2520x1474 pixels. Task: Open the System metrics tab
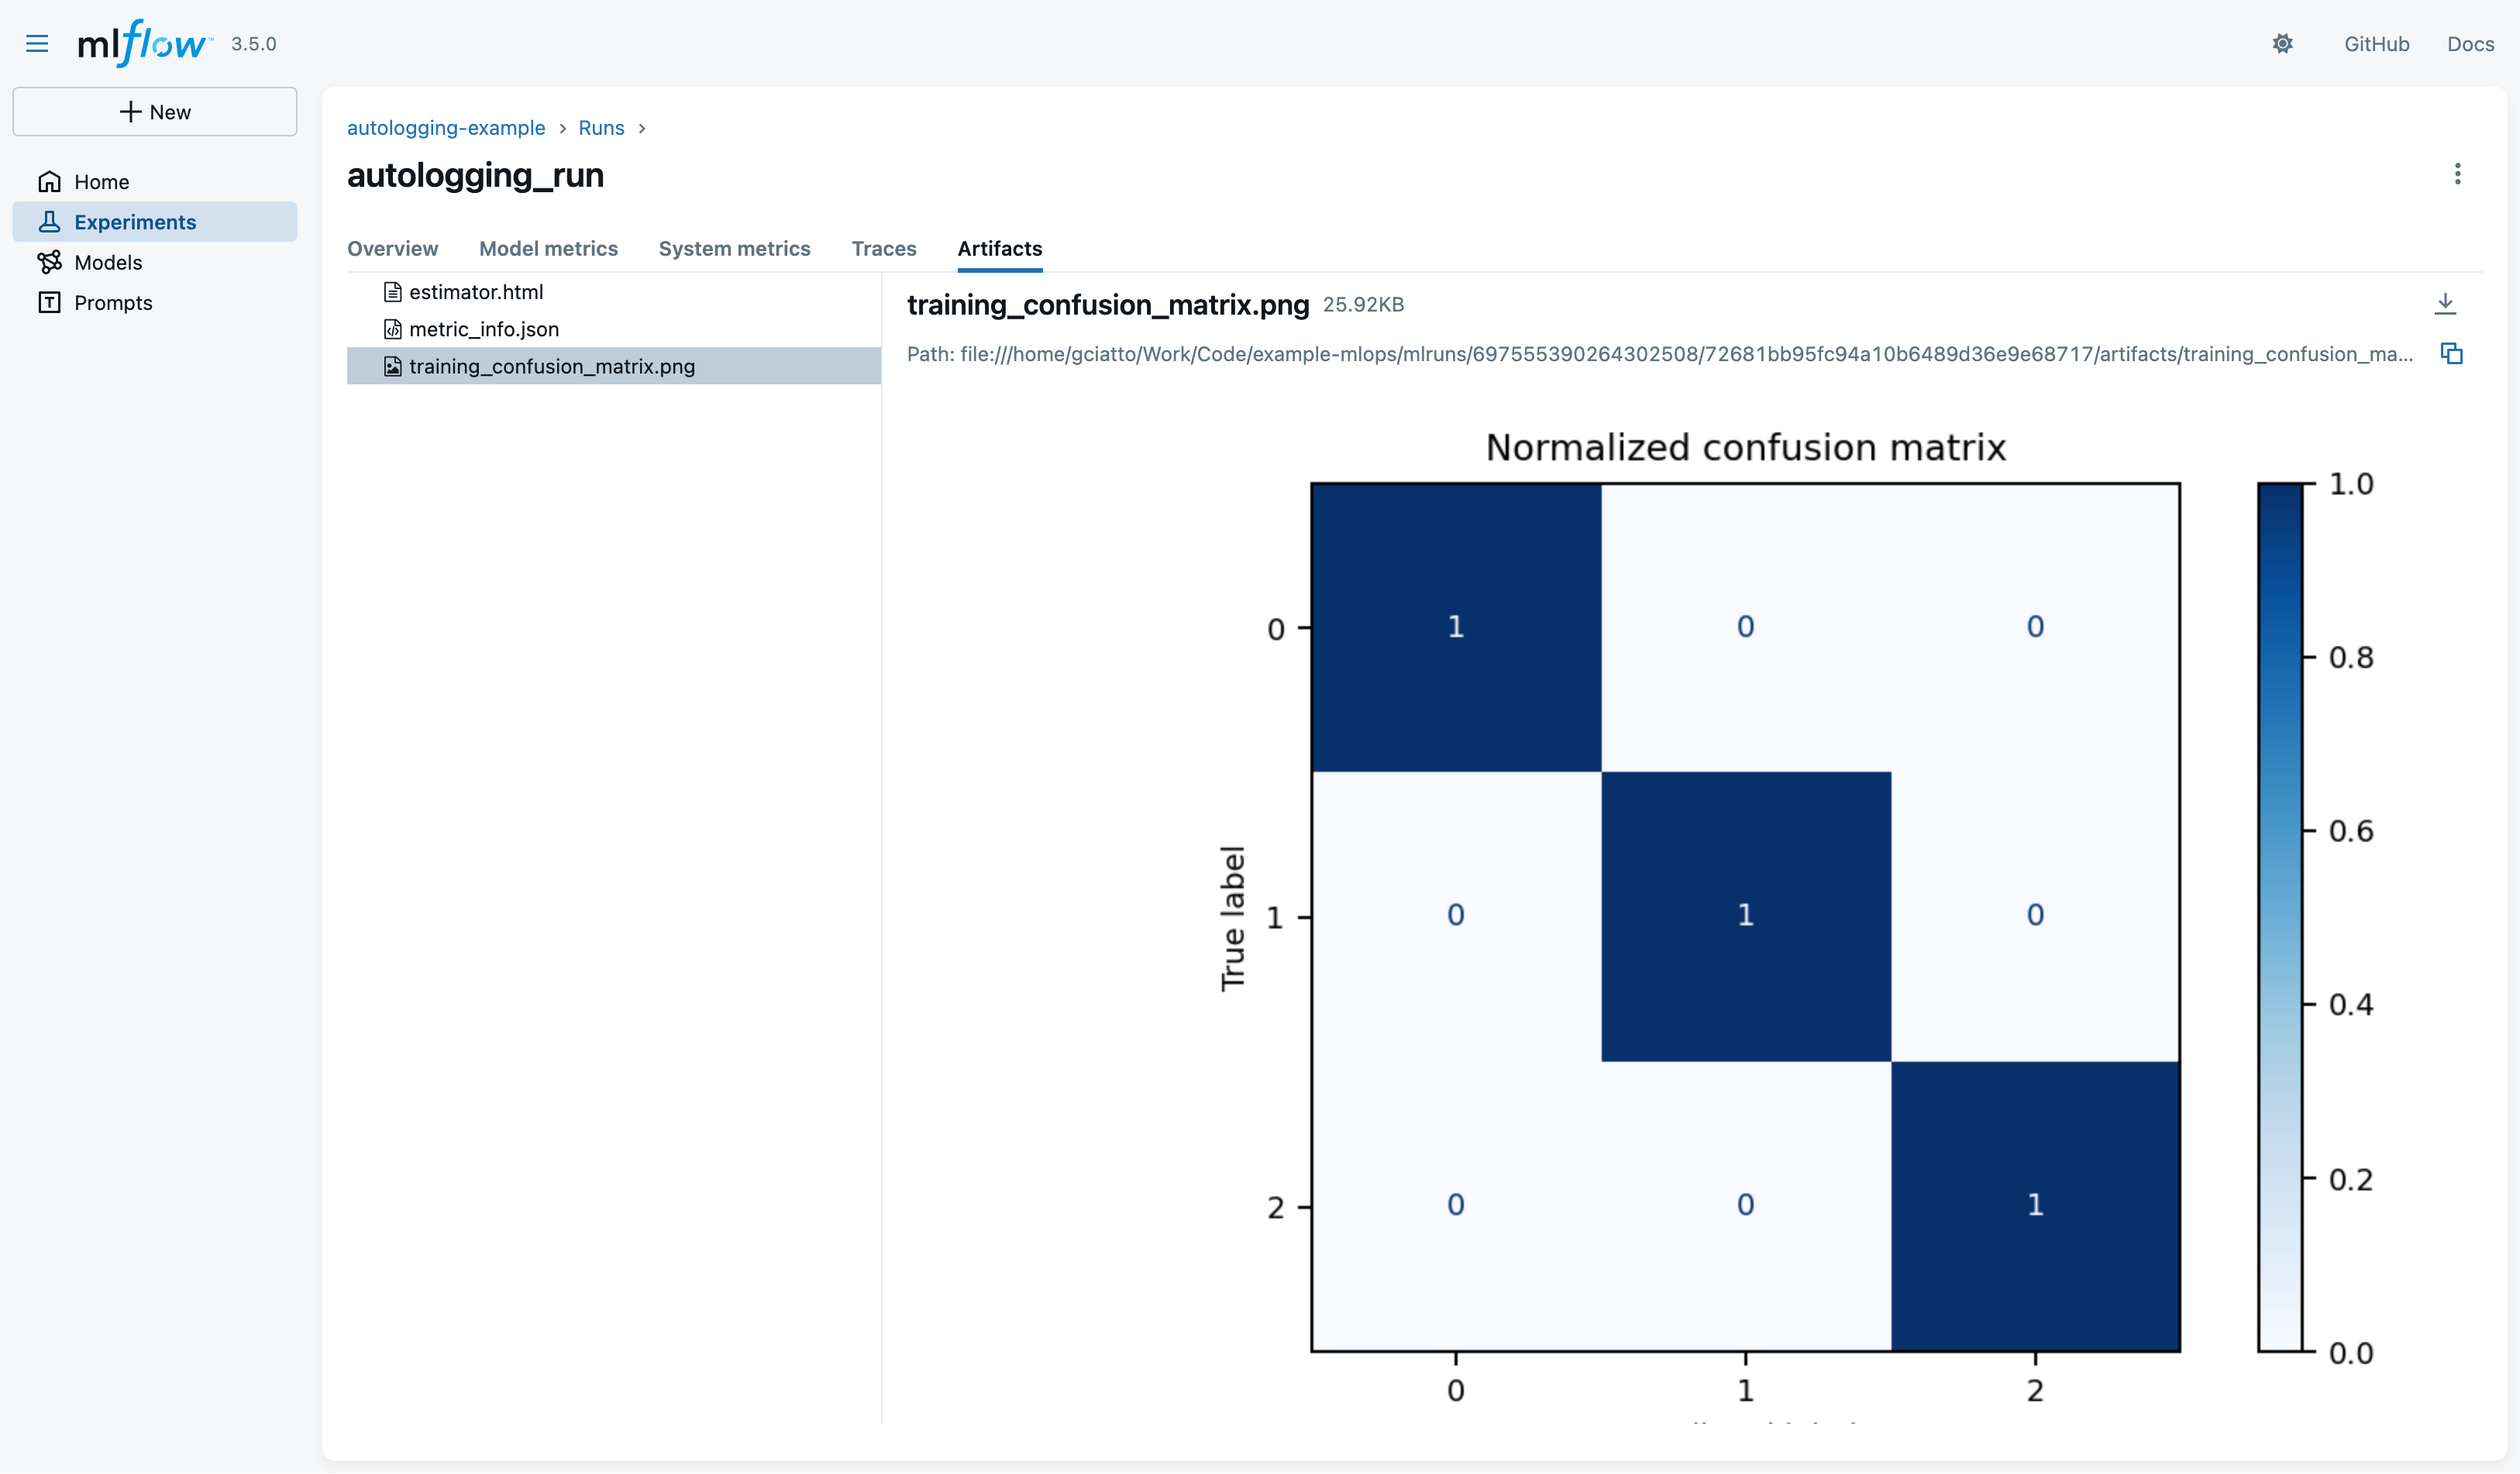[x=734, y=248]
